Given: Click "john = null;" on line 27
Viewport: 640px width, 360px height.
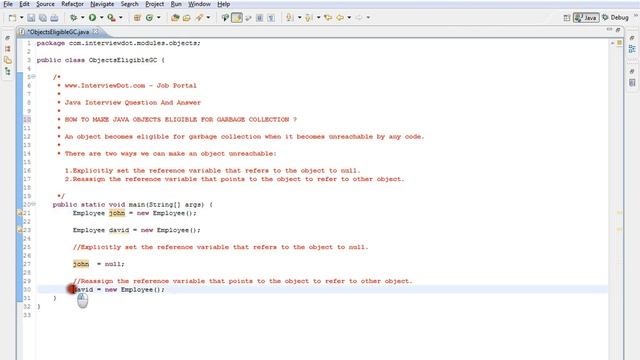Looking at the screenshot, I should [x=99, y=264].
